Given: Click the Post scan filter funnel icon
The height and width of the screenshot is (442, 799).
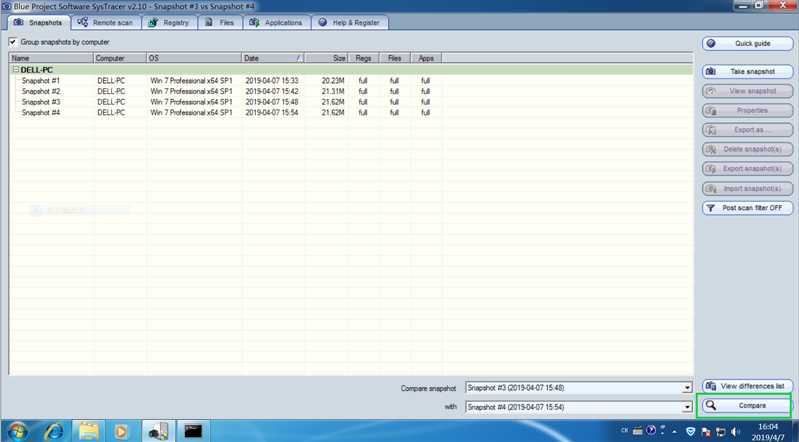Looking at the screenshot, I should [710, 208].
